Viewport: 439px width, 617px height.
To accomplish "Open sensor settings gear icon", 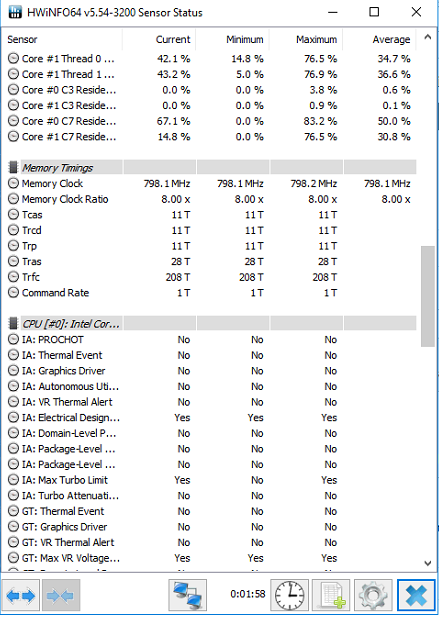I will 373,595.
